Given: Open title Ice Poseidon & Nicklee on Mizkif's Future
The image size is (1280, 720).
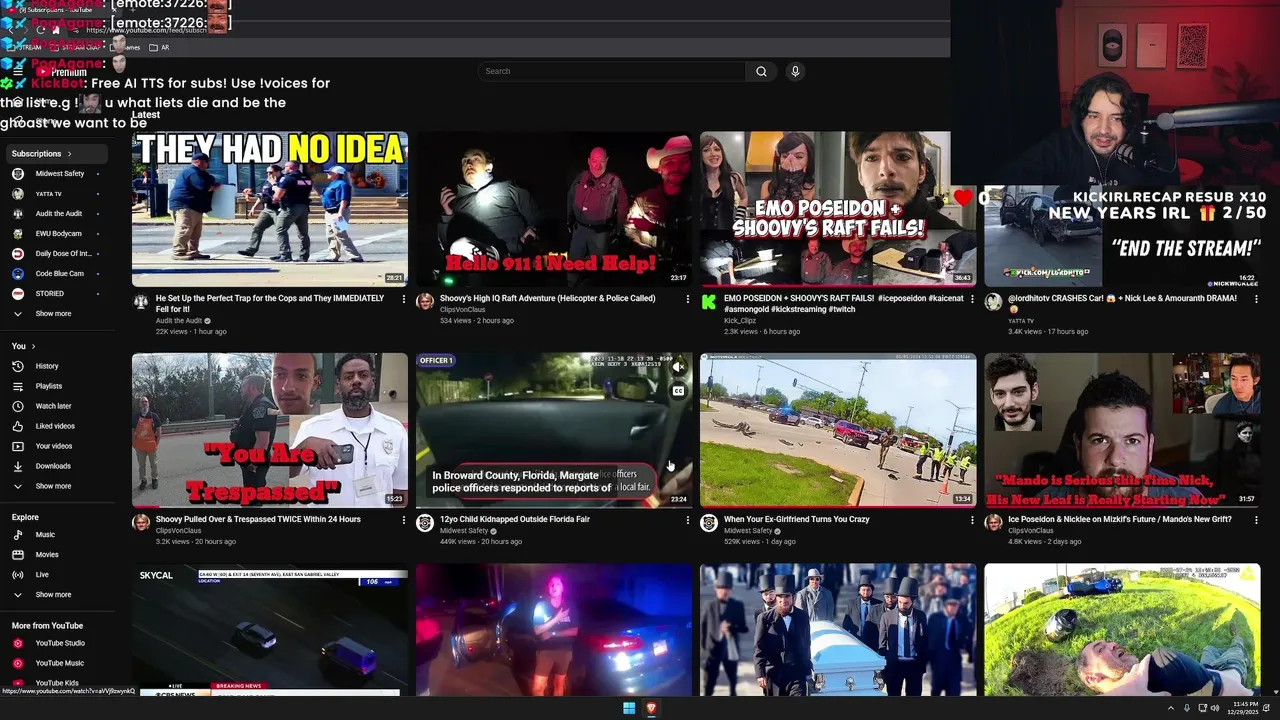Looking at the screenshot, I should (1119, 520).
